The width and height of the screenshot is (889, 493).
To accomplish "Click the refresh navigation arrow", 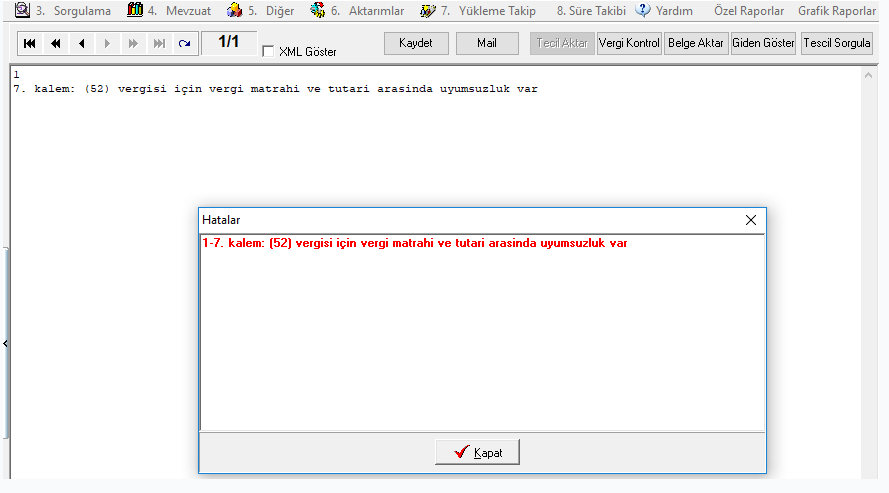I will (x=184, y=44).
